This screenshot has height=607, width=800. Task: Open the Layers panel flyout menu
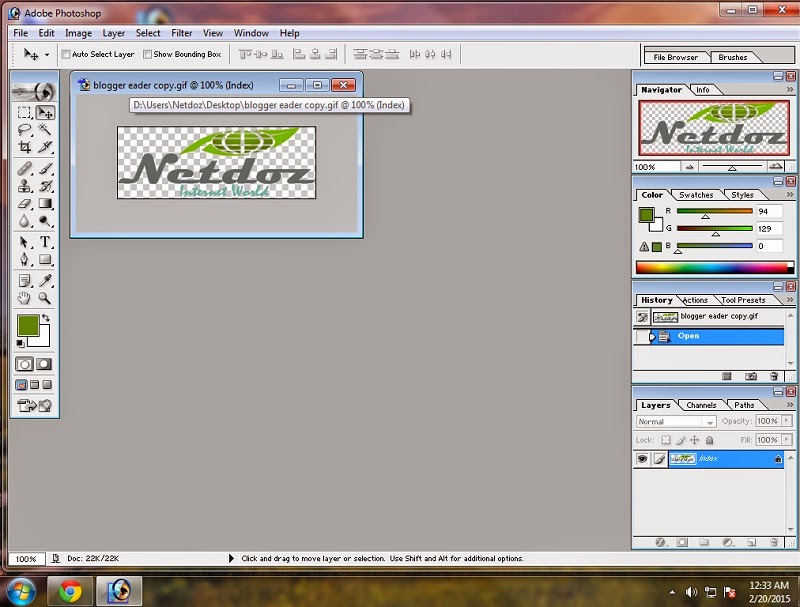790,405
